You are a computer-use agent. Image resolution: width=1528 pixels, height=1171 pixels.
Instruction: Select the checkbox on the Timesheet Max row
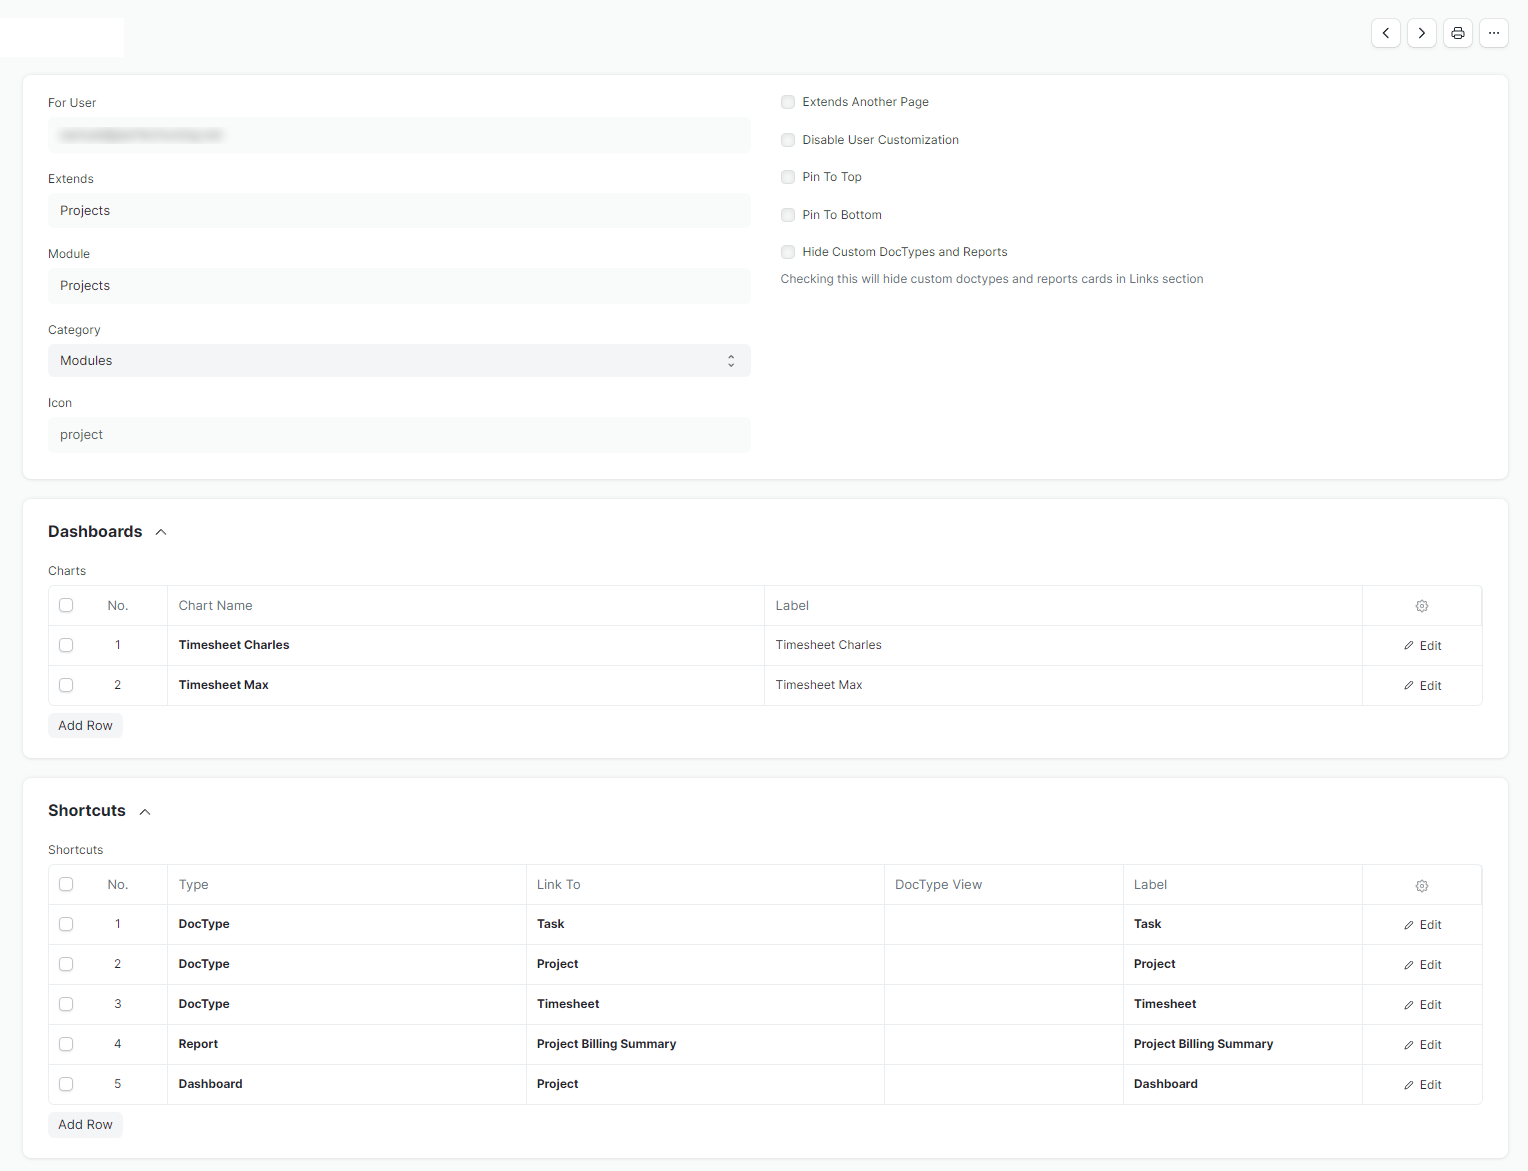(66, 685)
